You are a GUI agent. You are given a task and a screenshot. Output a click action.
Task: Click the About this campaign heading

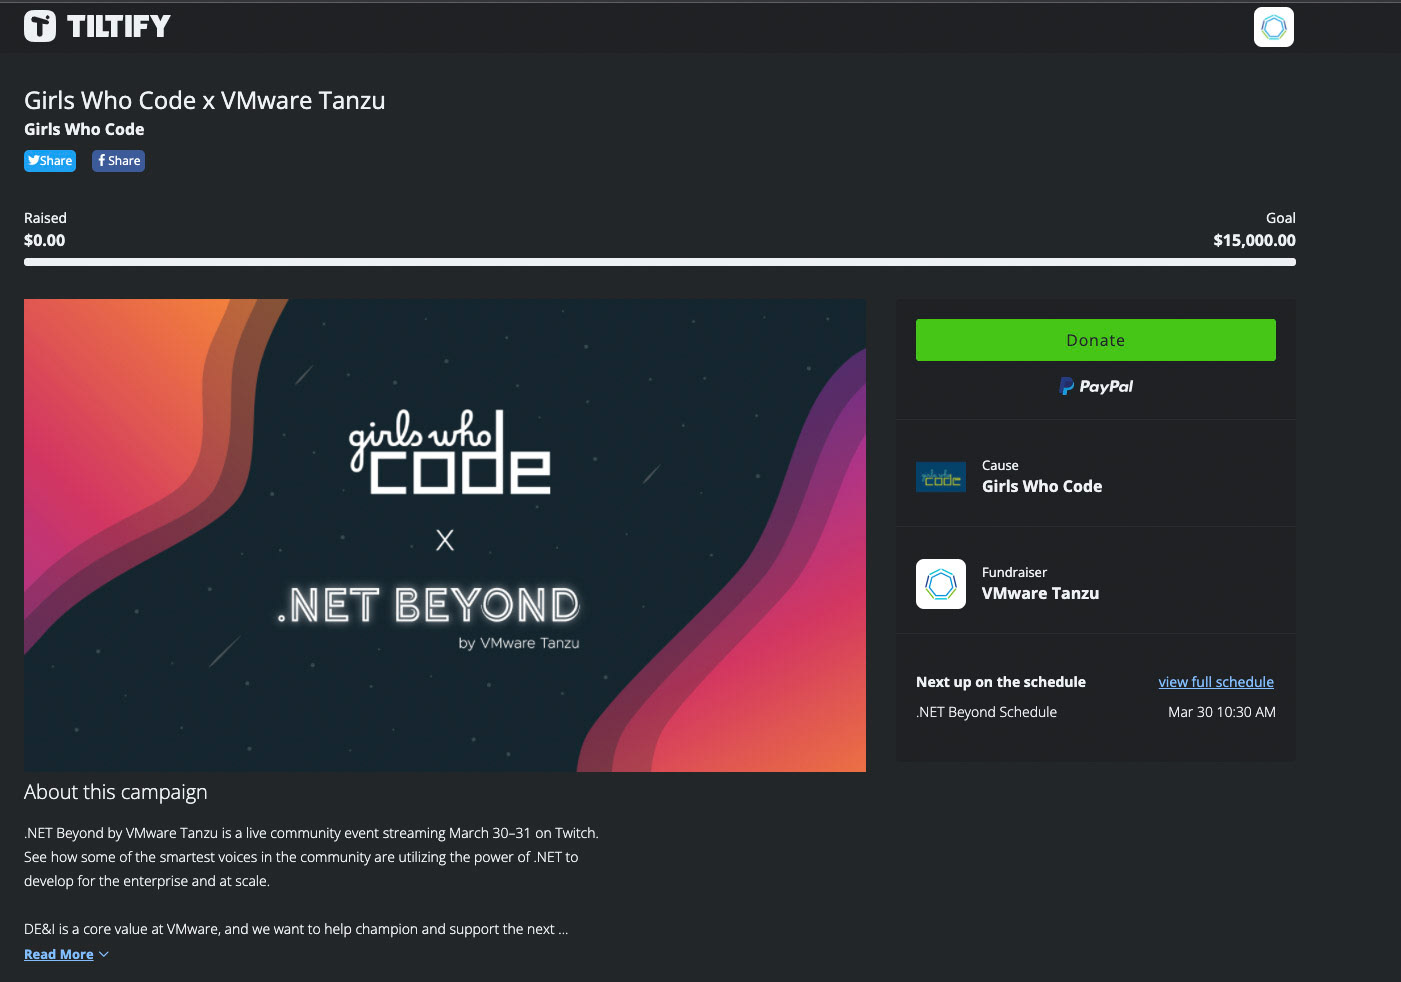click(116, 792)
